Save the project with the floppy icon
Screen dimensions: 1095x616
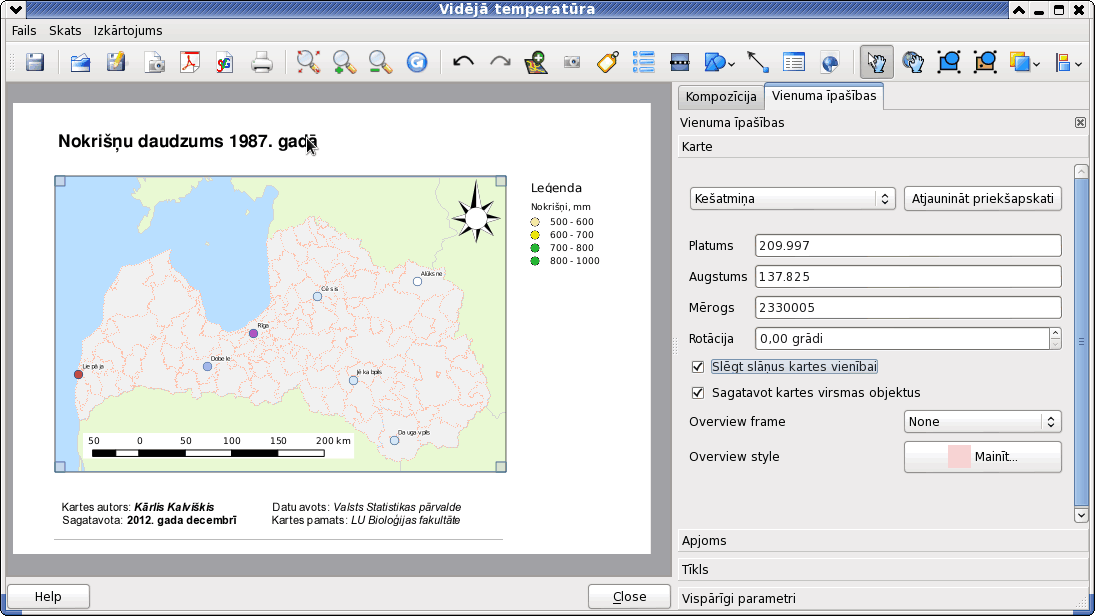point(35,62)
